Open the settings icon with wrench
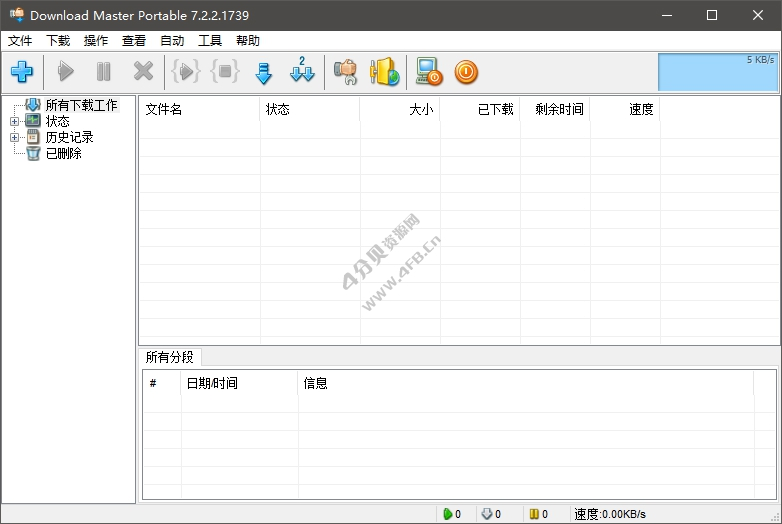 click(x=345, y=72)
